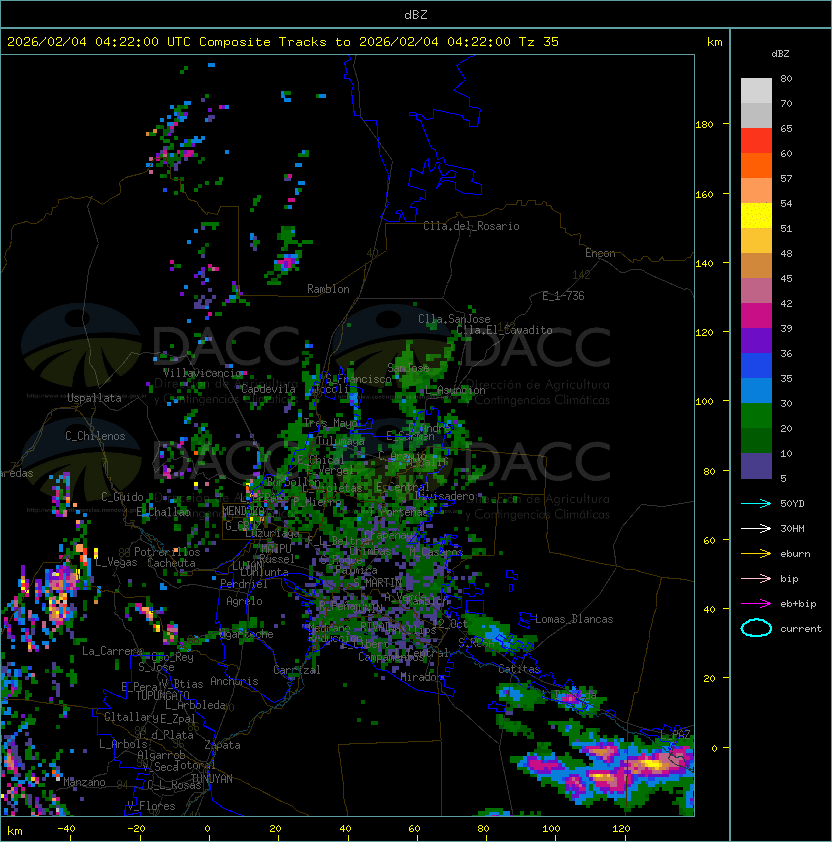
Task: Click the 'dBZ' title at top
Action: pyautogui.click(x=416, y=15)
